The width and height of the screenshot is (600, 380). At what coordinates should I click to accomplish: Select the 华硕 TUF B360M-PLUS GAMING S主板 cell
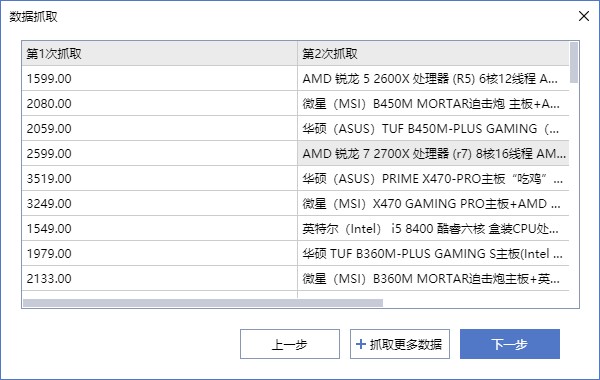click(433, 253)
